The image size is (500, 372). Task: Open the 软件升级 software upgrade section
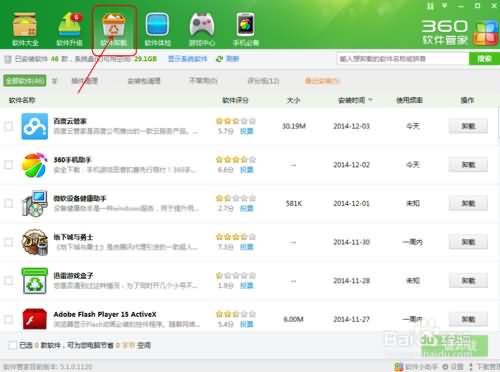(x=69, y=29)
